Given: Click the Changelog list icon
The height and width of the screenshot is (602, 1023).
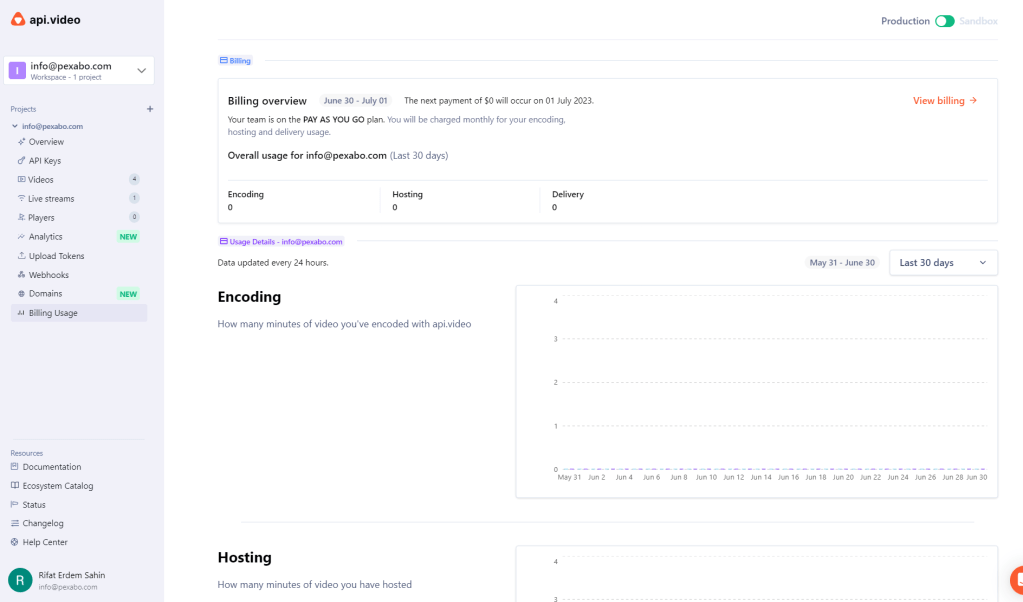Looking at the screenshot, I should coord(14,523).
